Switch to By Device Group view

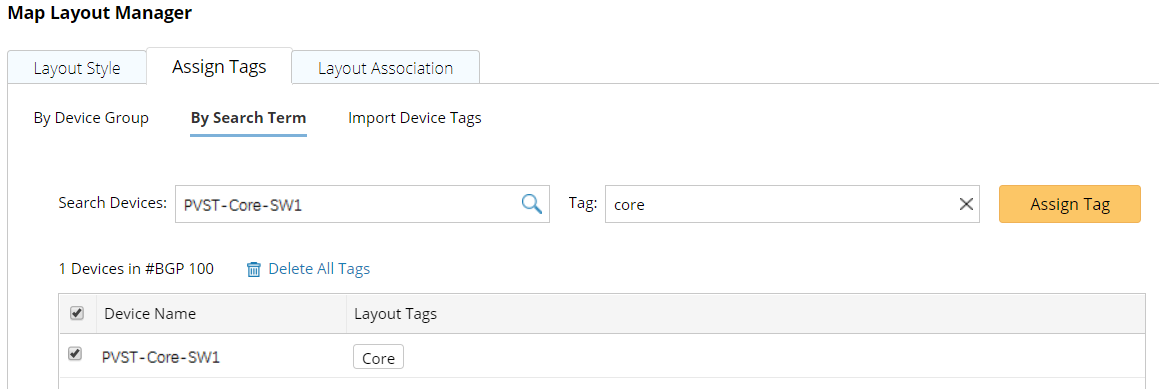click(92, 118)
